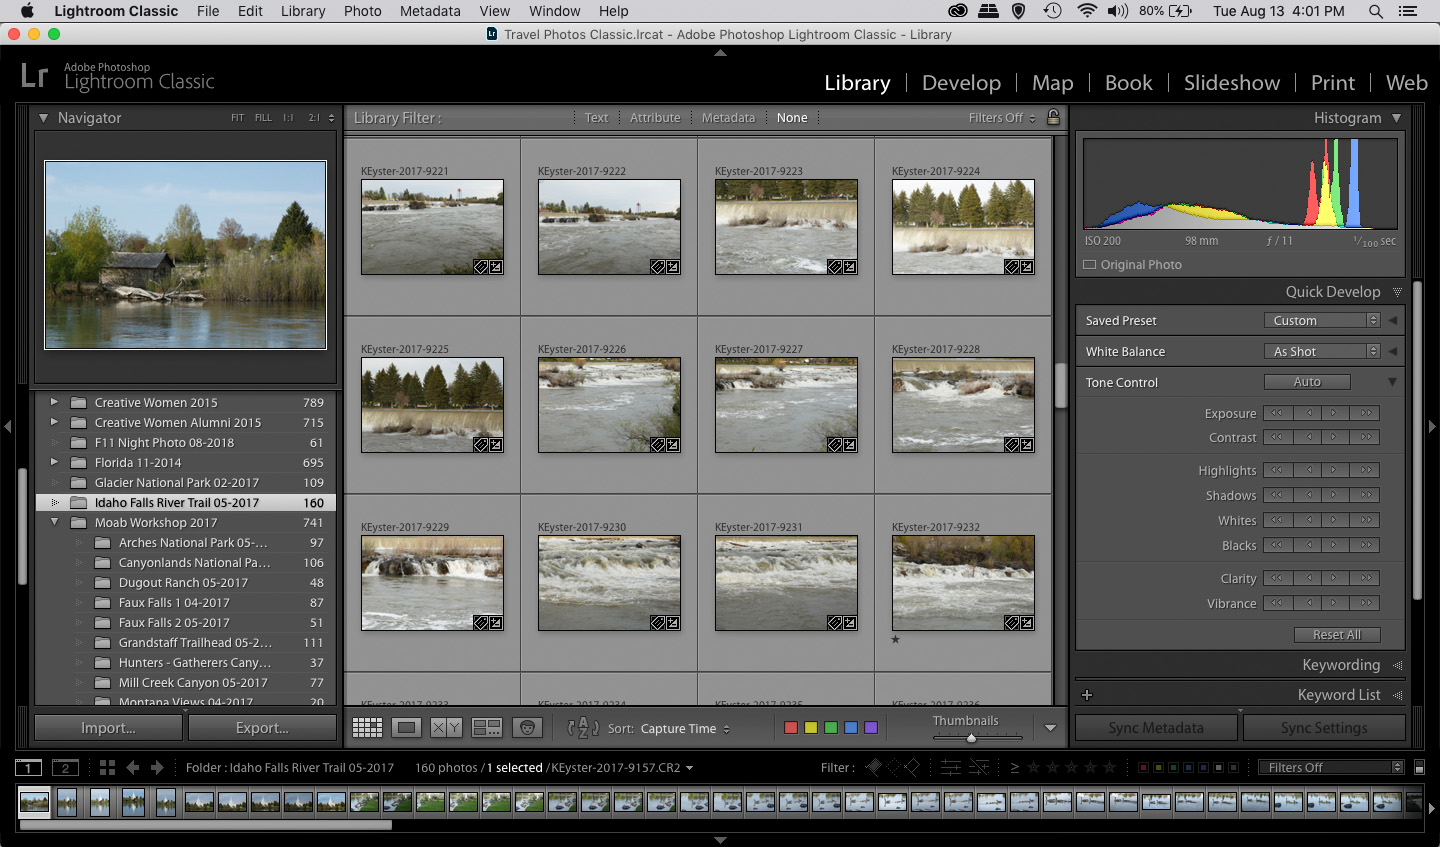Select thumbnail KEyster-2017-9229
The height and width of the screenshot is (847, 1440).
pyautogui.click(x=432, y=580)
